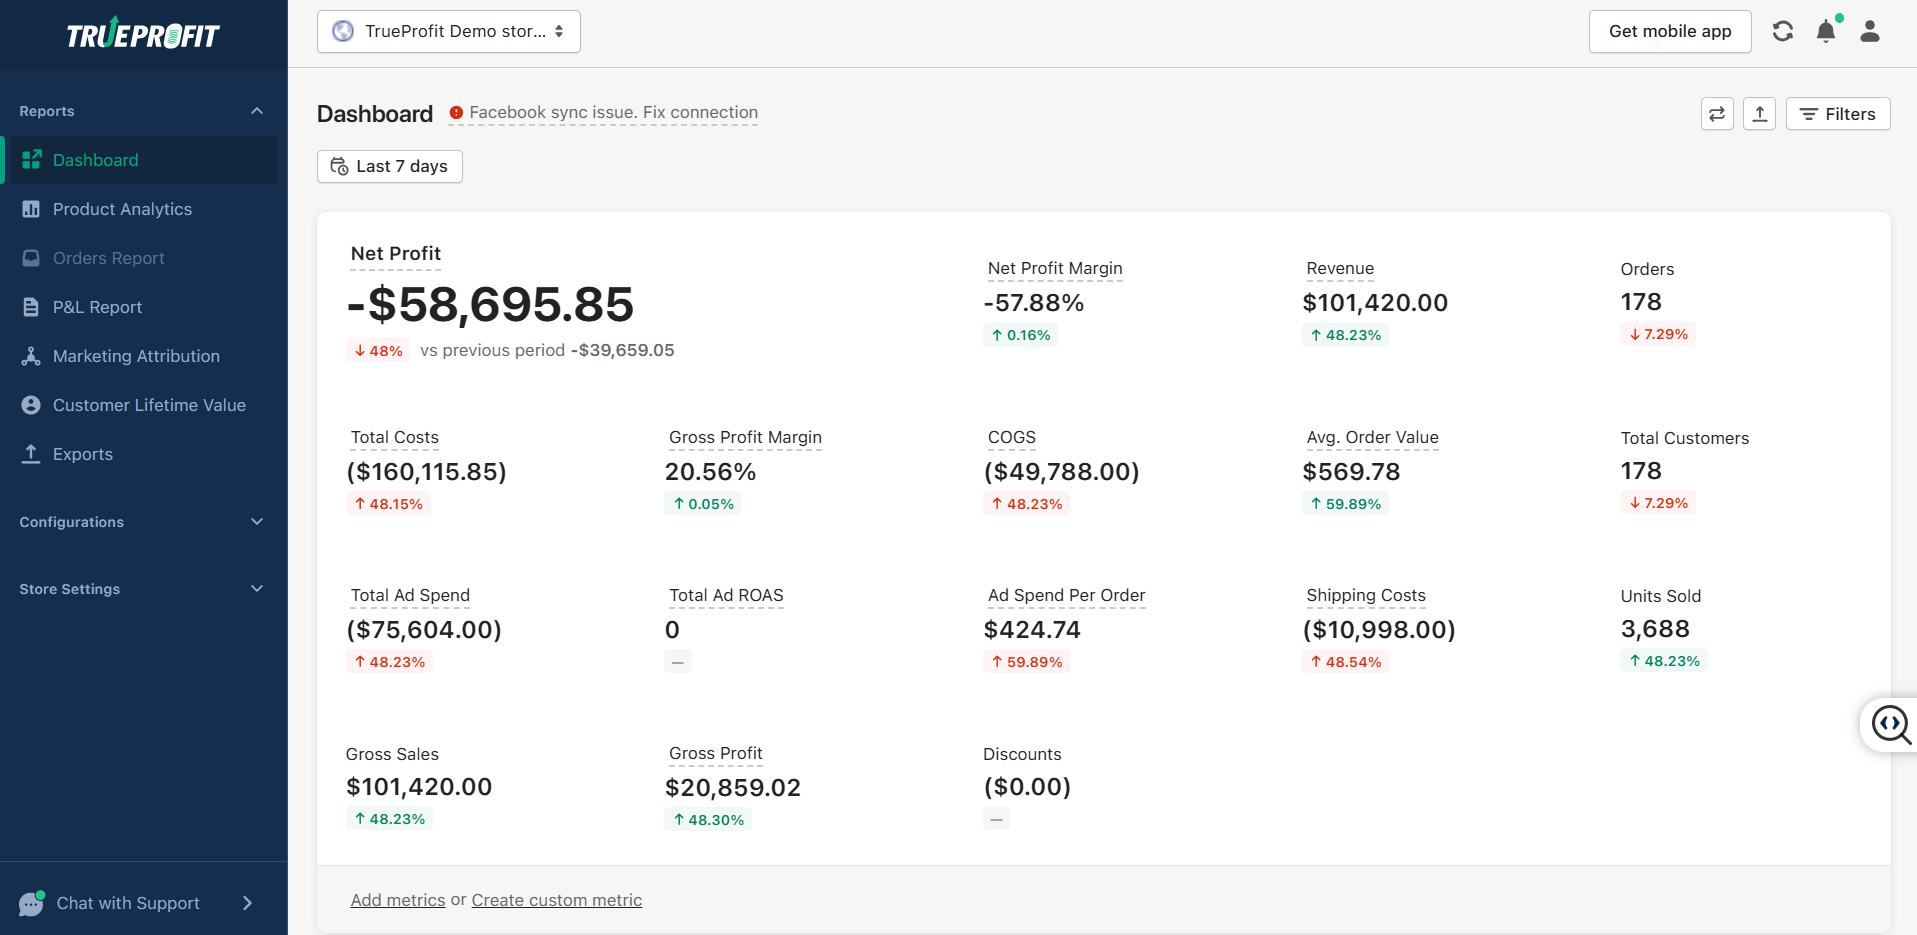
Task: Click the store globe icon in selector
Action: (x=343, y=31)
